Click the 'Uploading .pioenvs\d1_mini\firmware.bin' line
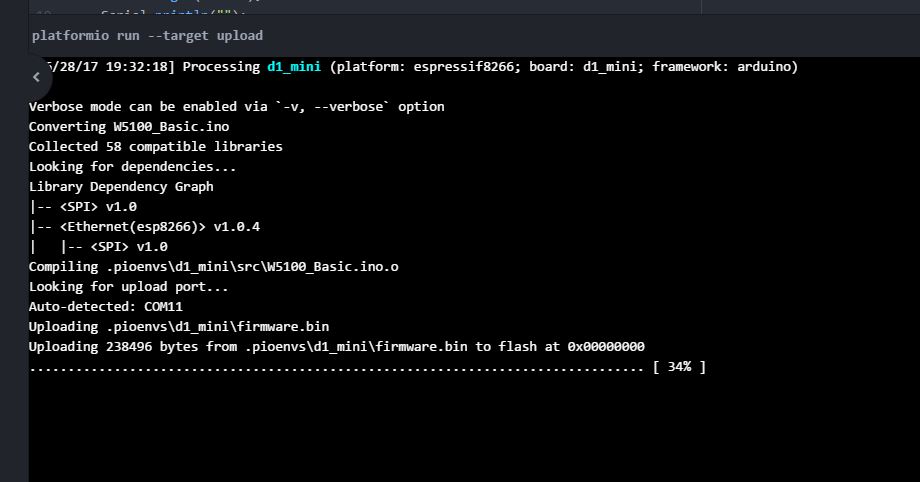The height and width of the screenshot is (482, 920). [x=178, y=327]
